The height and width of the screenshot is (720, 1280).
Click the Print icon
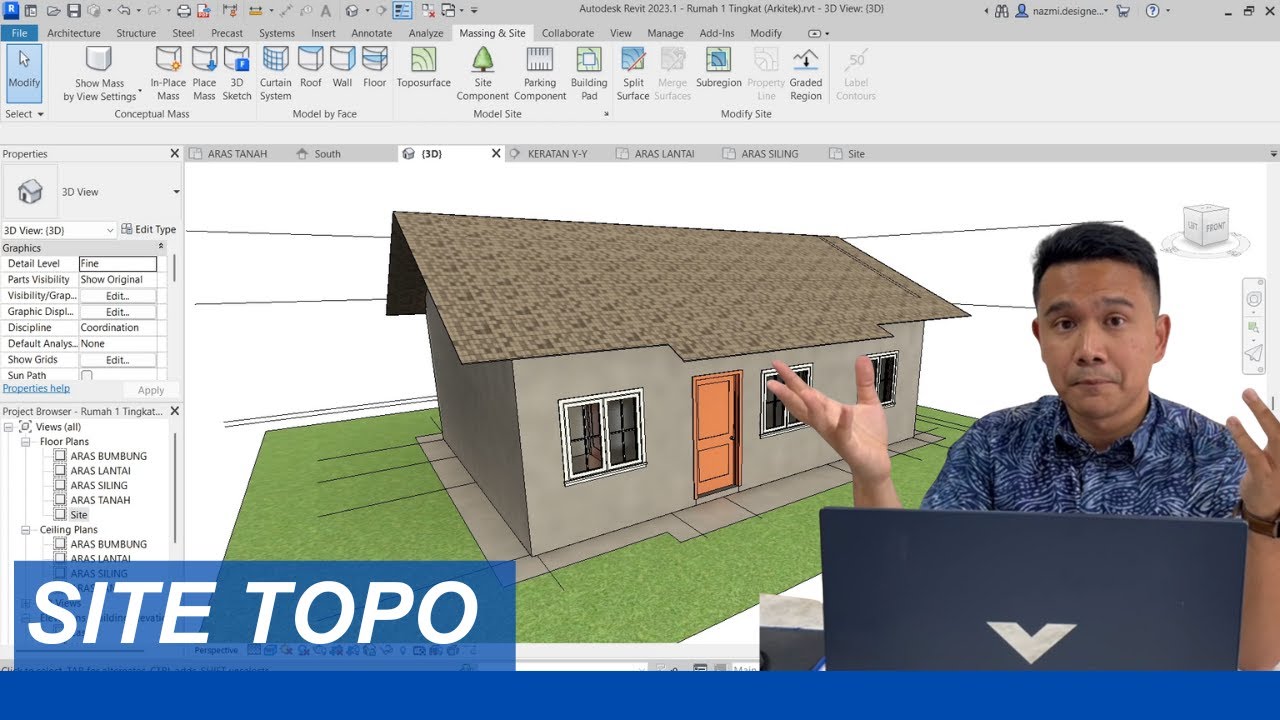[x=183, y=11]
